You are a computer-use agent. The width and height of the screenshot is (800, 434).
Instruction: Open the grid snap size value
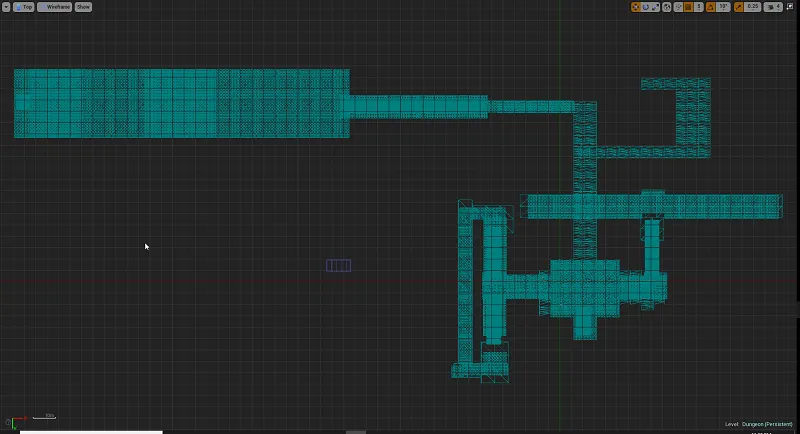point(698,7)
